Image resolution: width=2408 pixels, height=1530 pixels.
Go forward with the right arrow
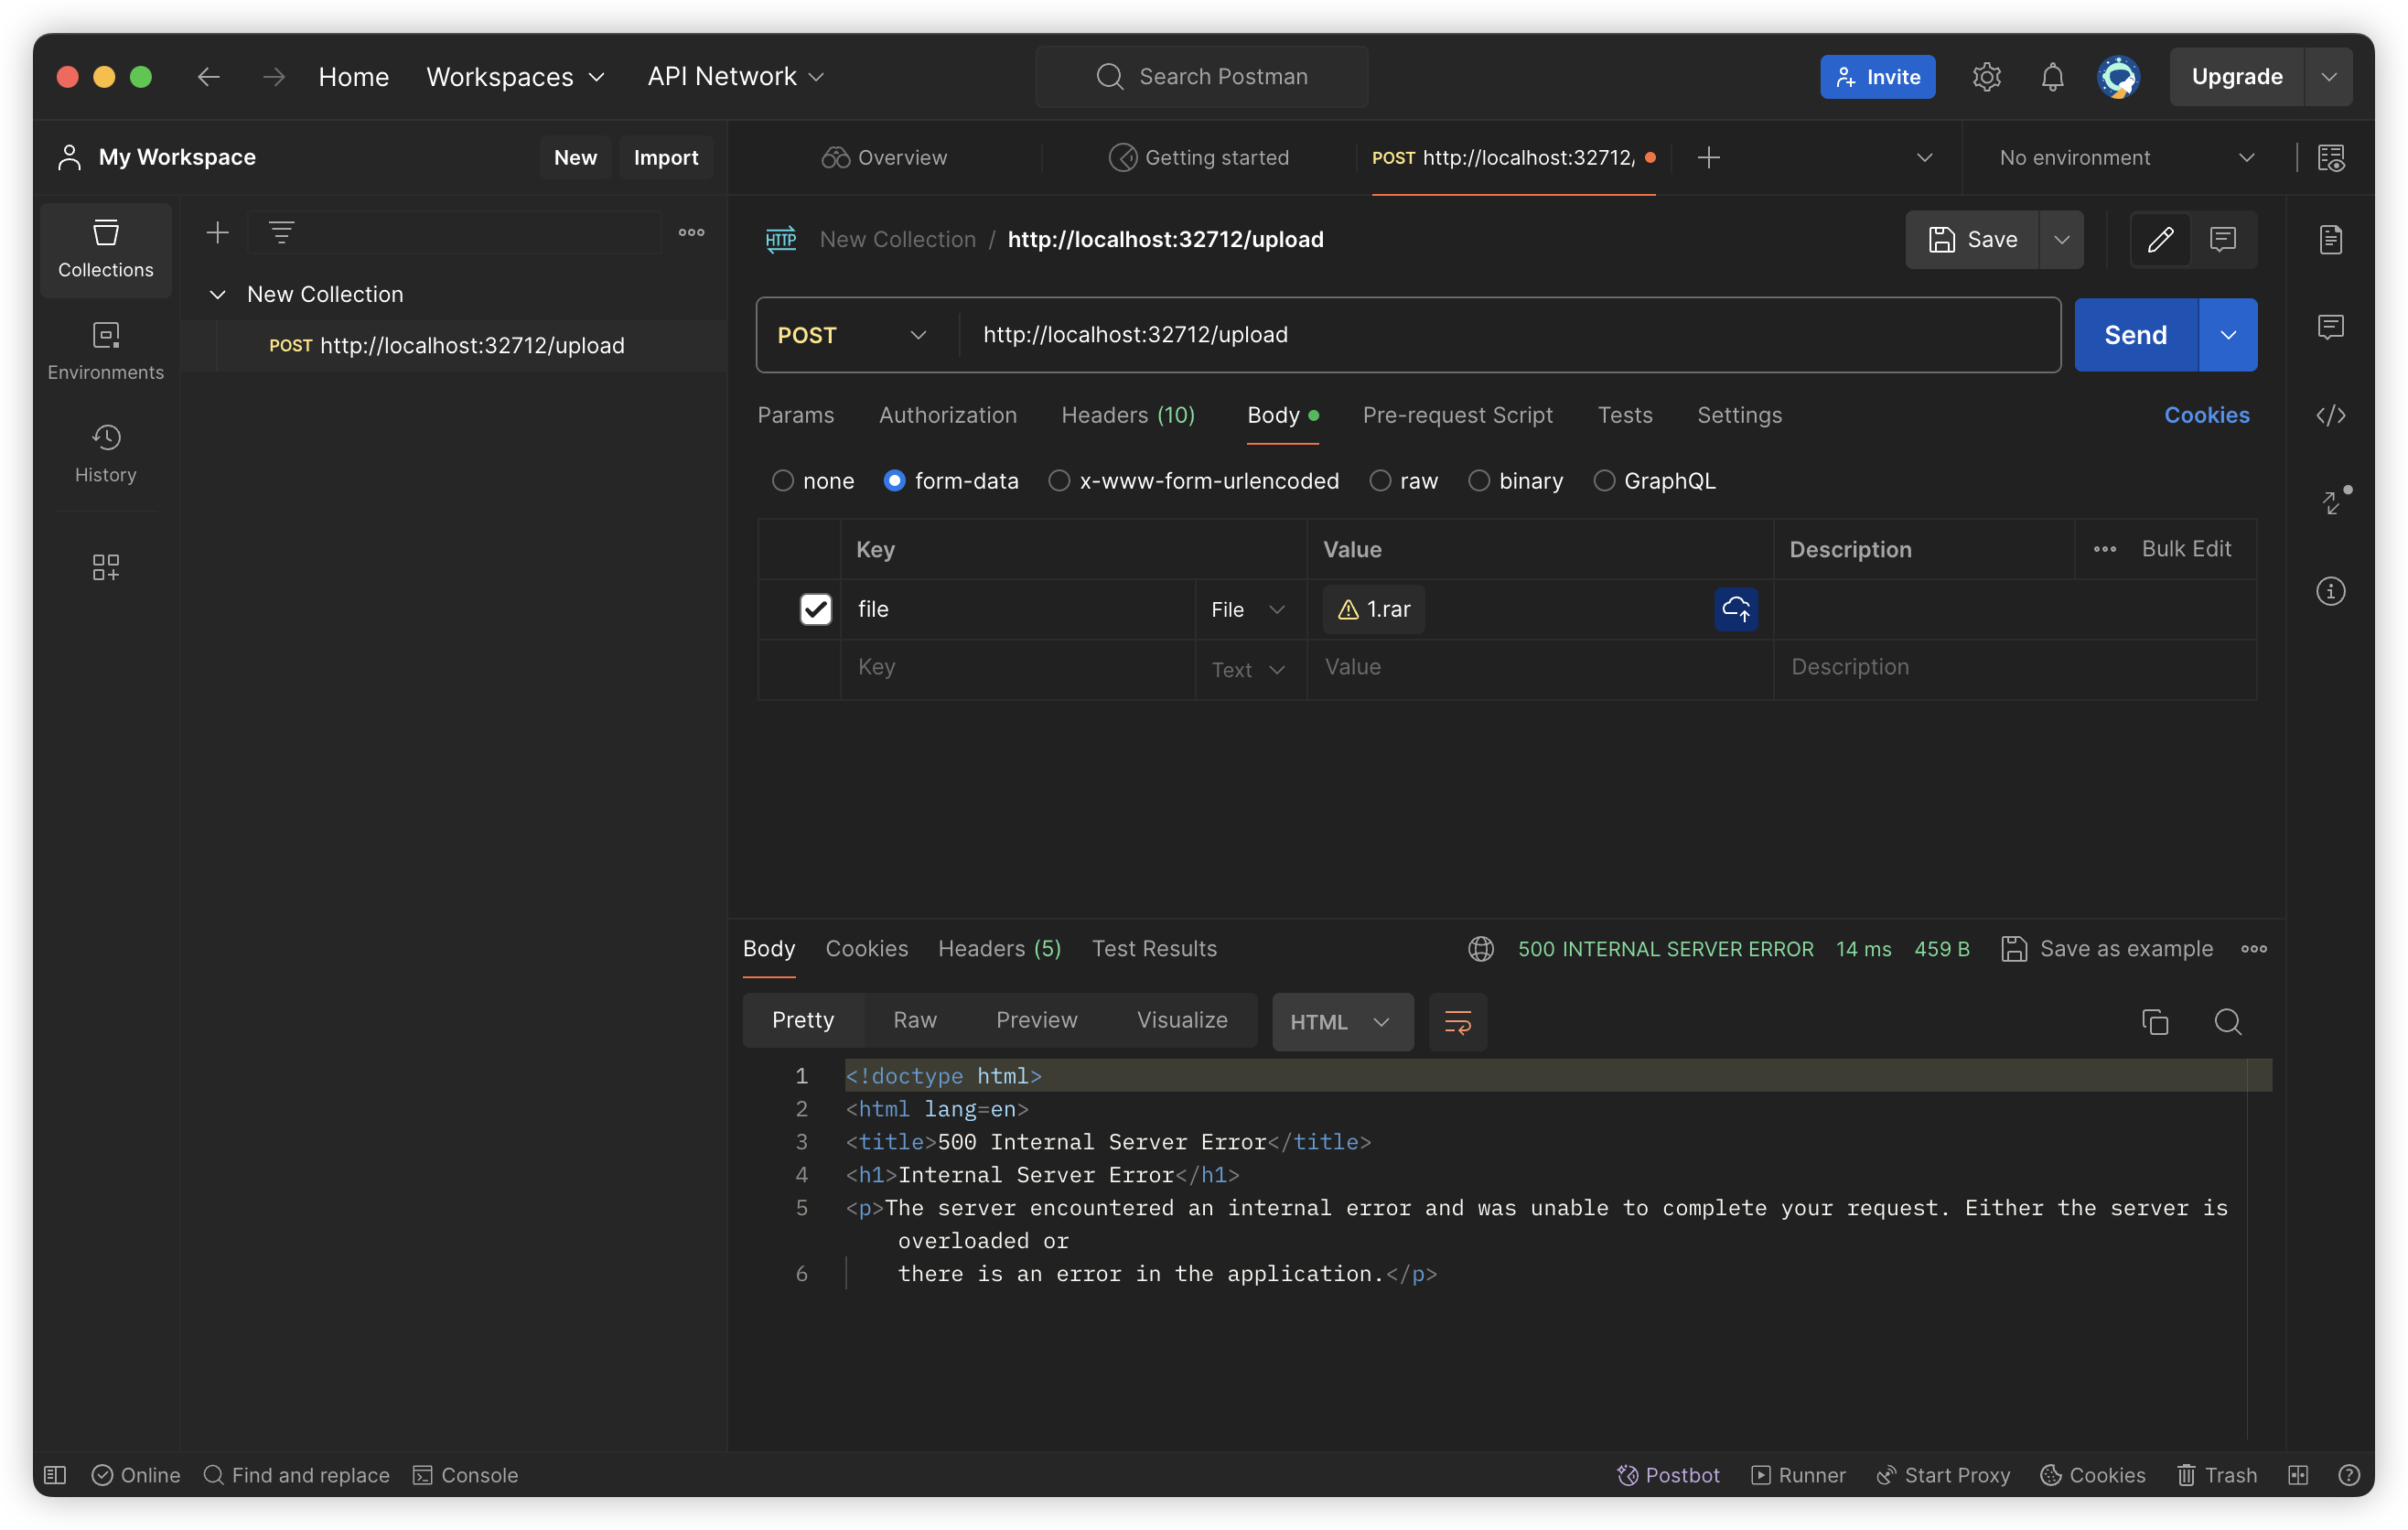[x=274, y=76]
